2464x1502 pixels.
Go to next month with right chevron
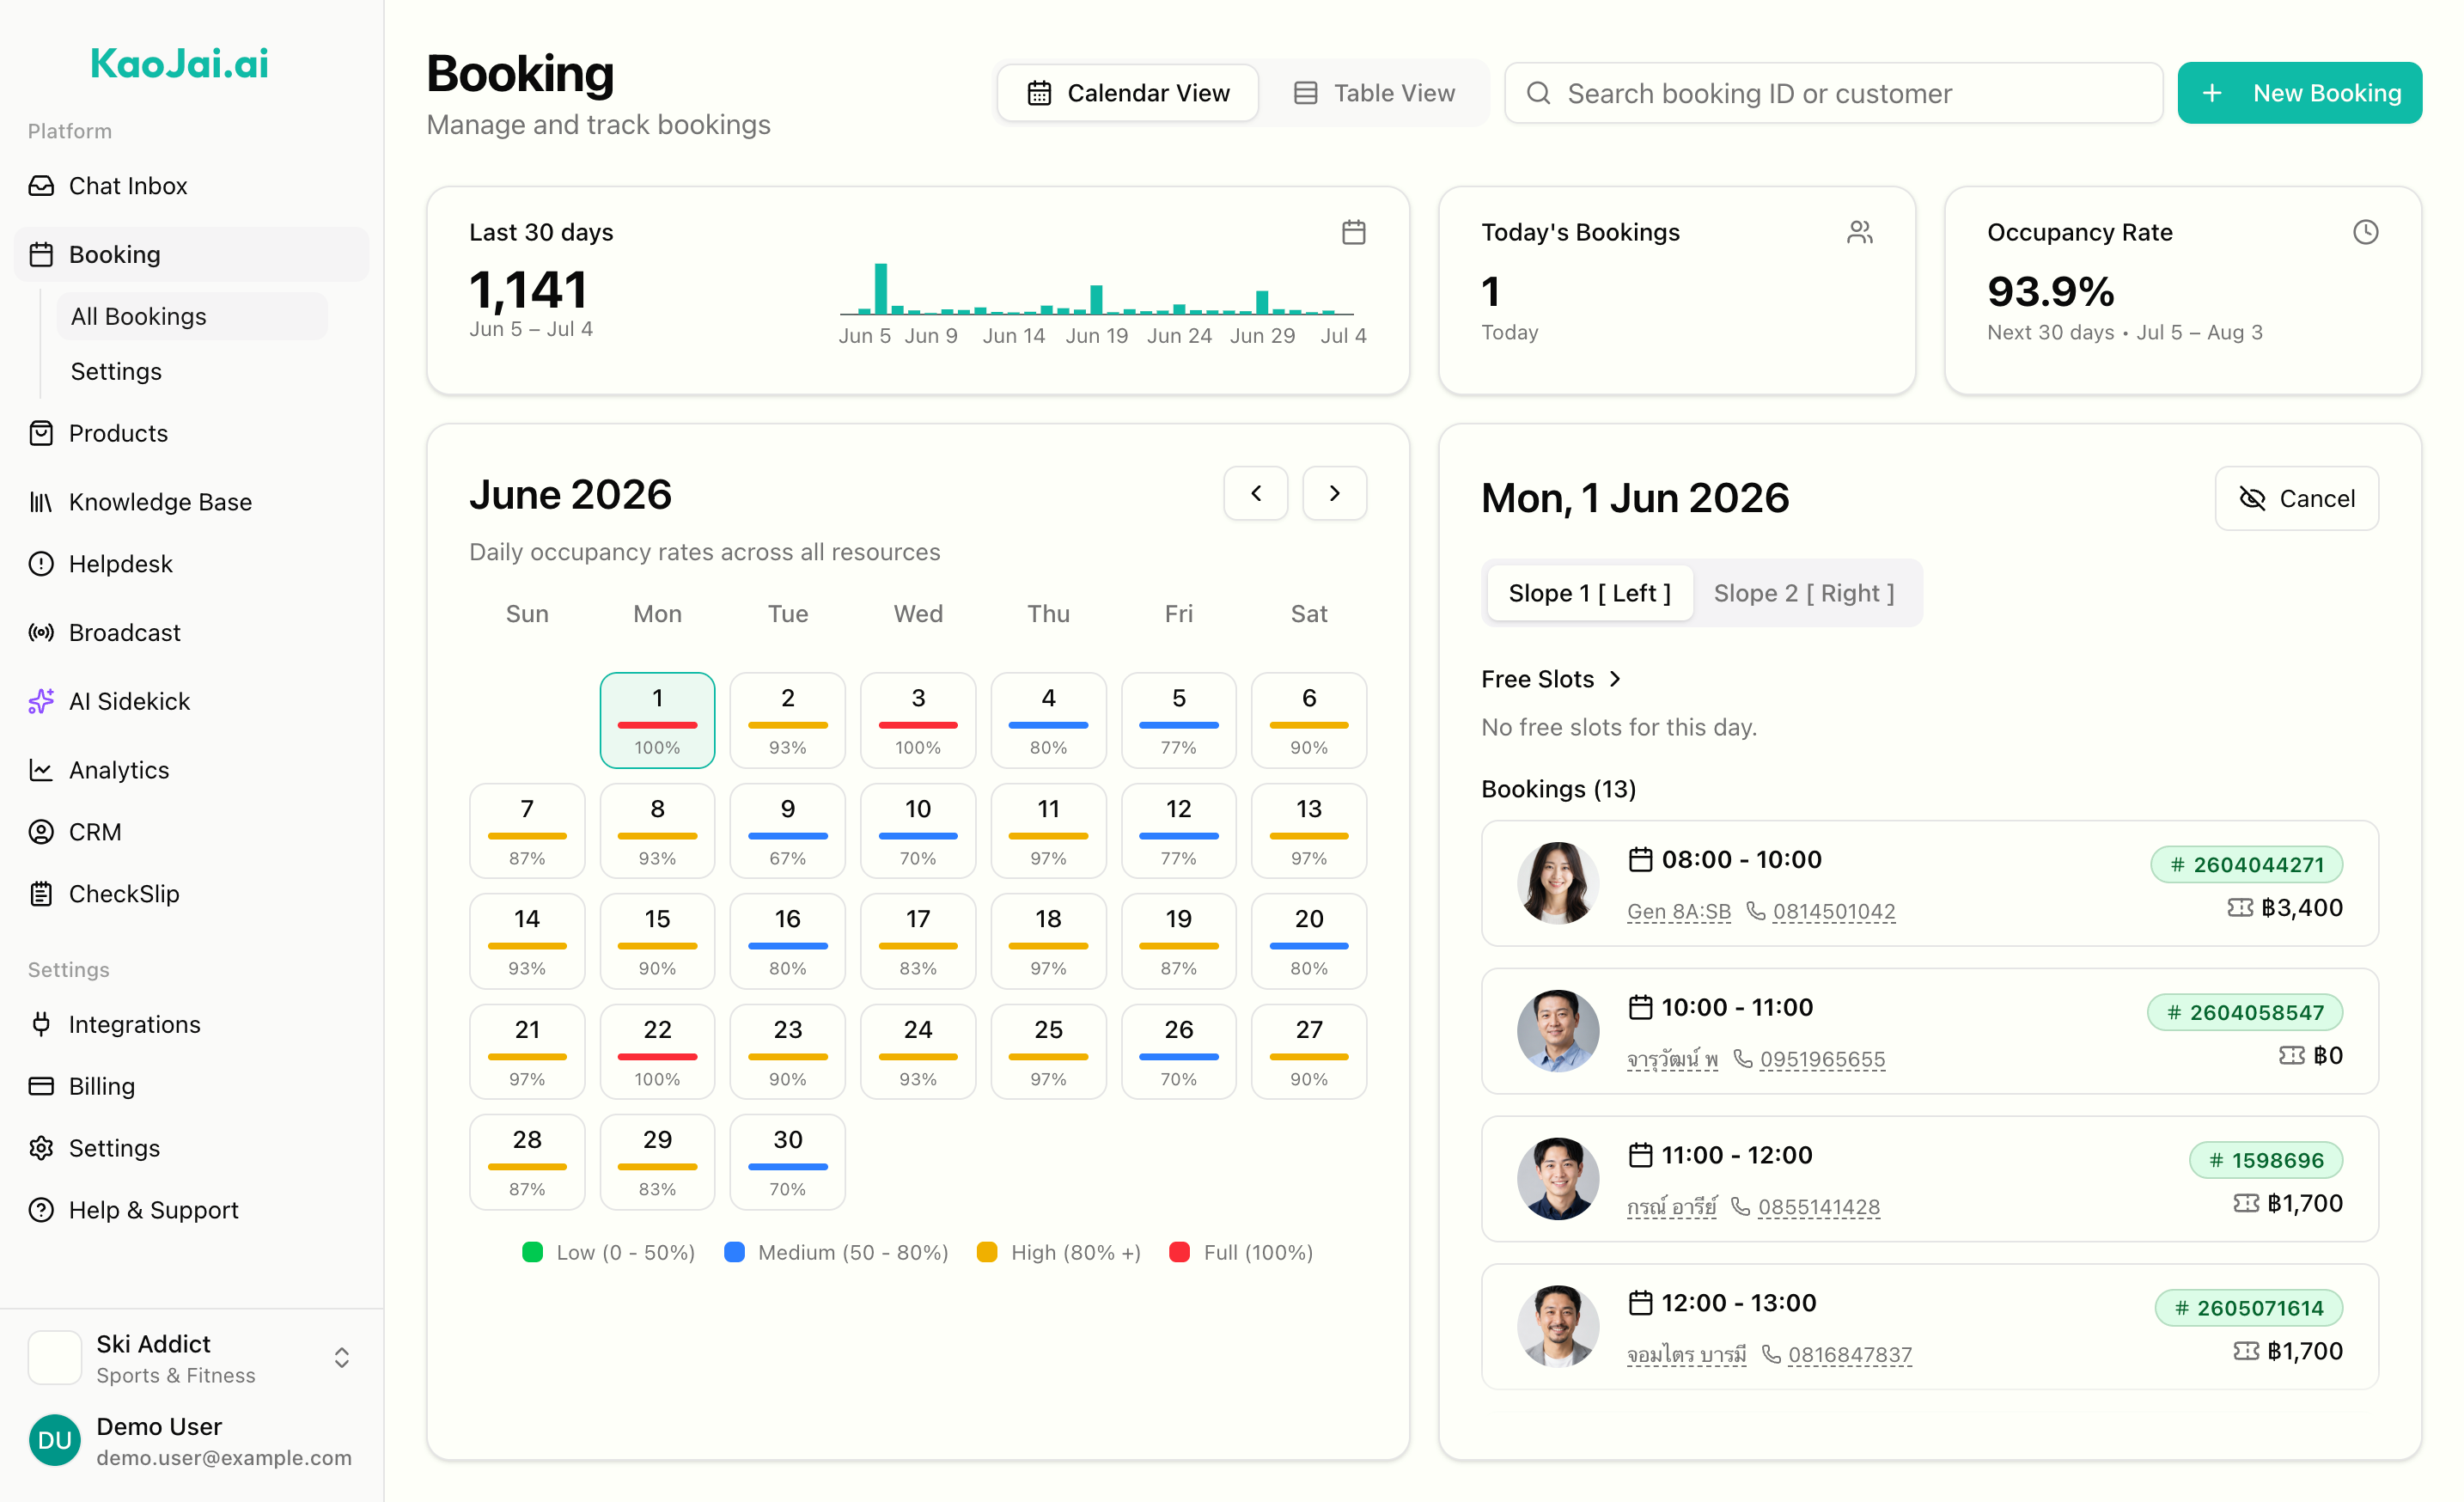click(x=1334, y=493)
